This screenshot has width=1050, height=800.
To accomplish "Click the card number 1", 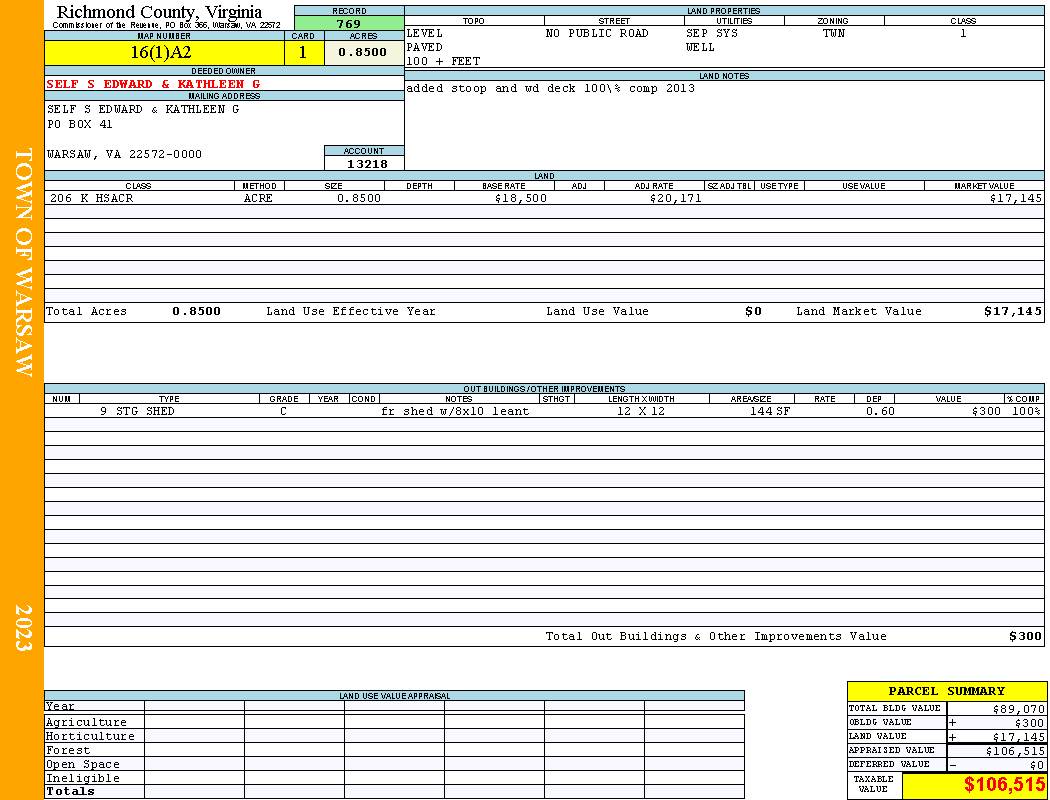I will (303, 52).
